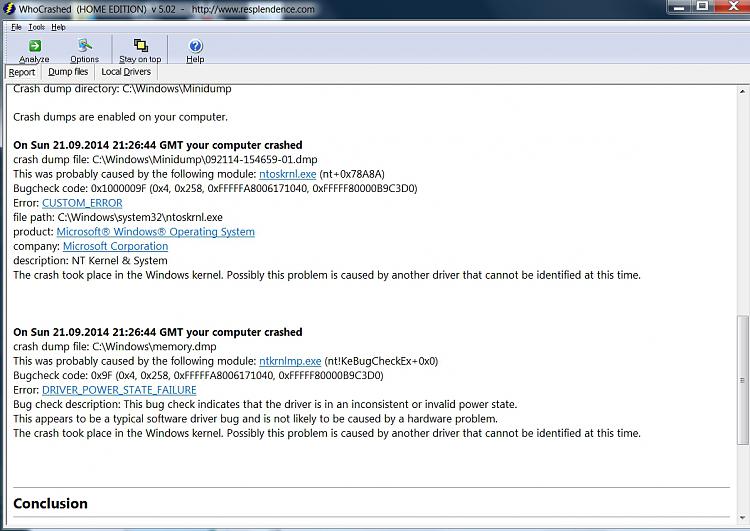
Task: Click the memory.dmp crash dump file line
Action: point(115,346)
